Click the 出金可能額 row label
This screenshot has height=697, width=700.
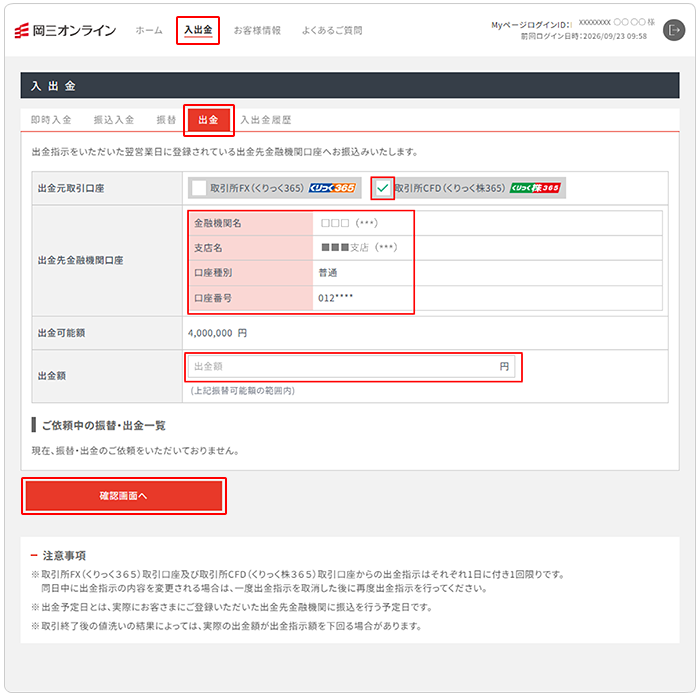pos(61,333)
